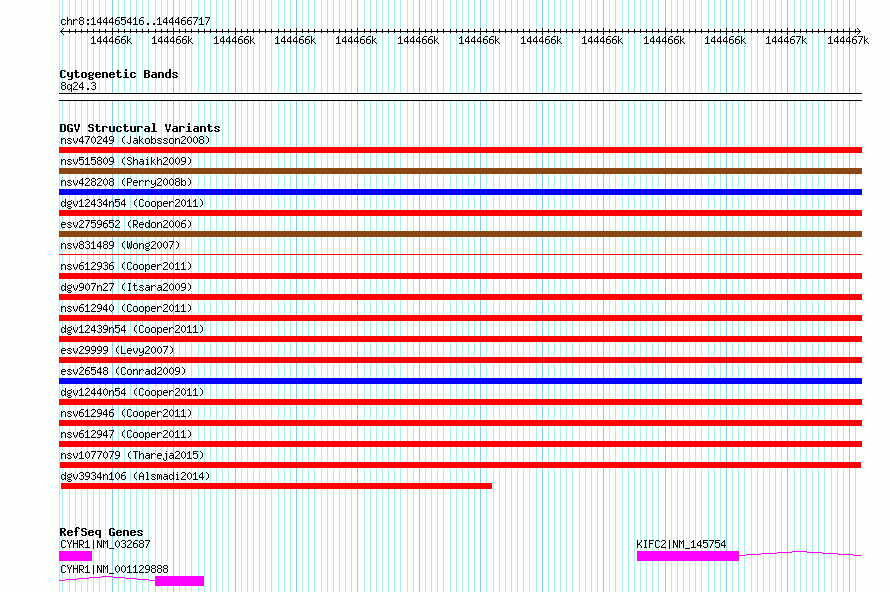Click the chr8:144465416..144466717 coordinates text
Screen dimensions: 890x592
click(x=135, y=22)
